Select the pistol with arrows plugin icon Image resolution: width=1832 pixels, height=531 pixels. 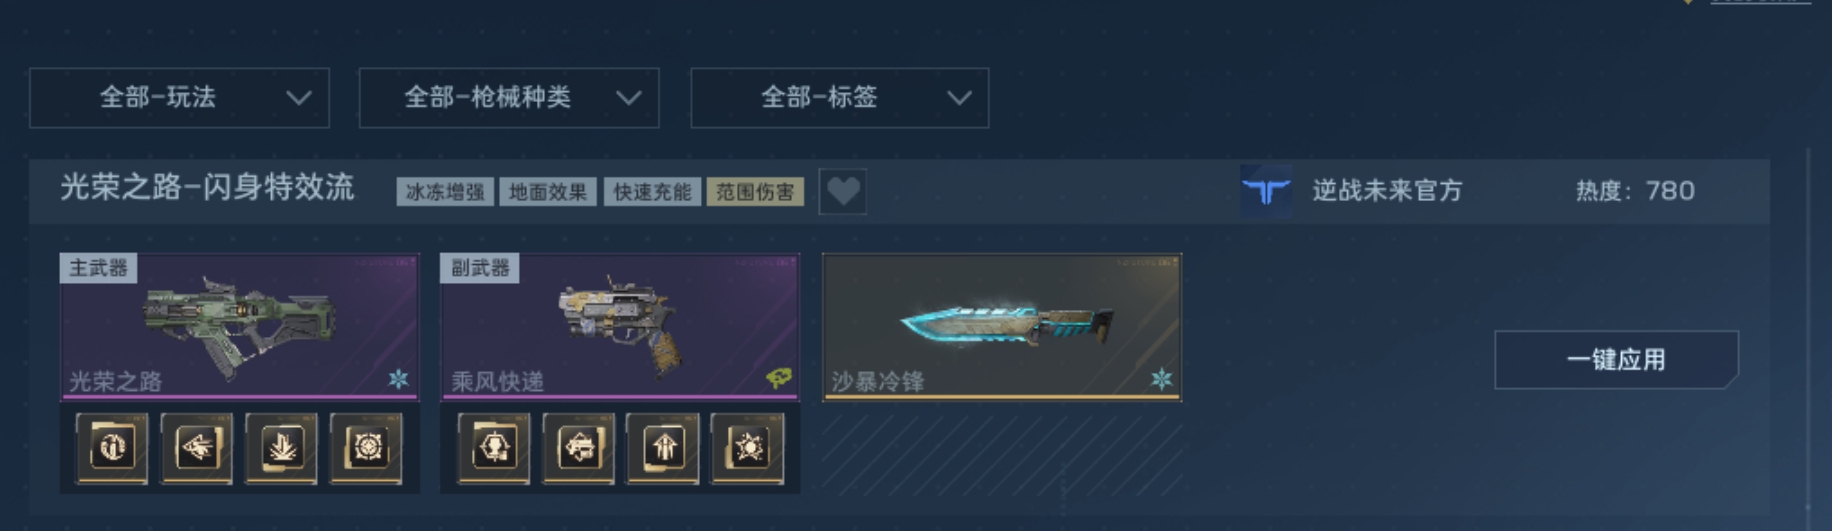point(579,448)
